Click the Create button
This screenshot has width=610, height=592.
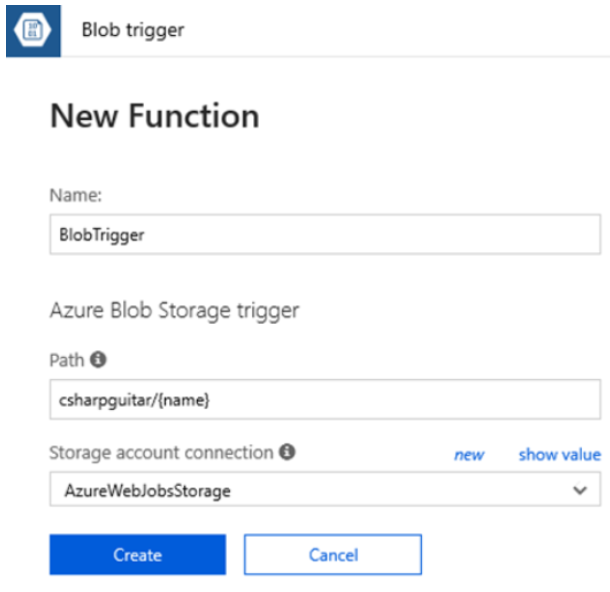(138, 555)
